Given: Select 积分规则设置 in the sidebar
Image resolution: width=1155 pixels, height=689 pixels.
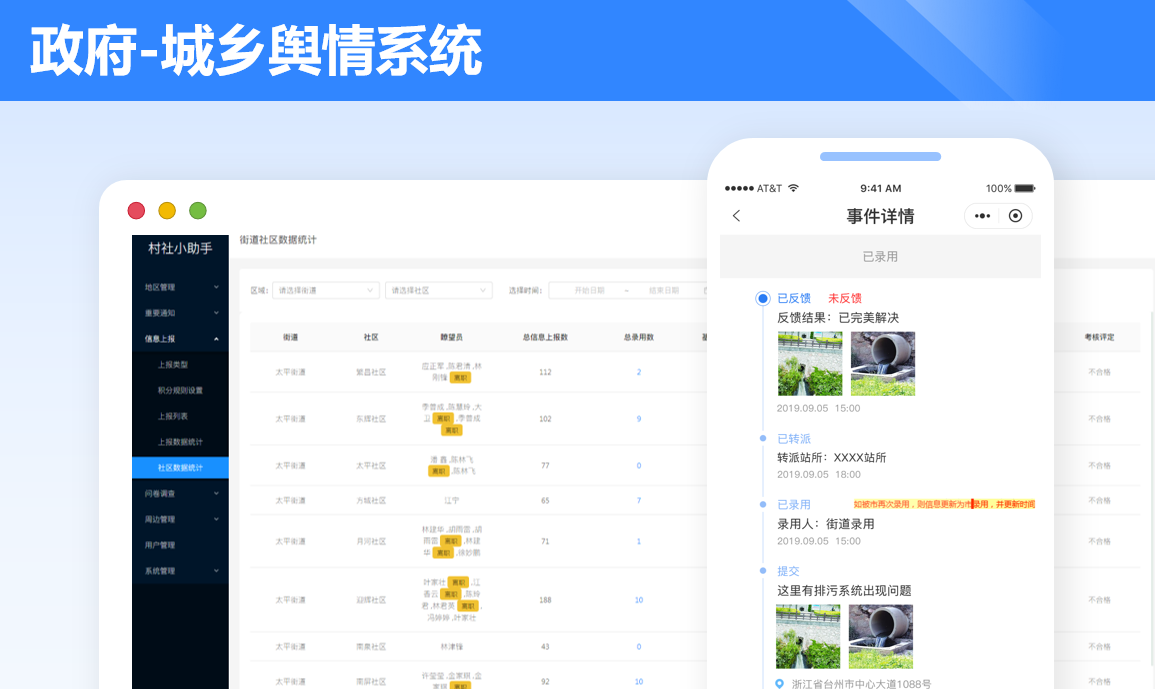Looking at the screenshot, I should point(180,391).
